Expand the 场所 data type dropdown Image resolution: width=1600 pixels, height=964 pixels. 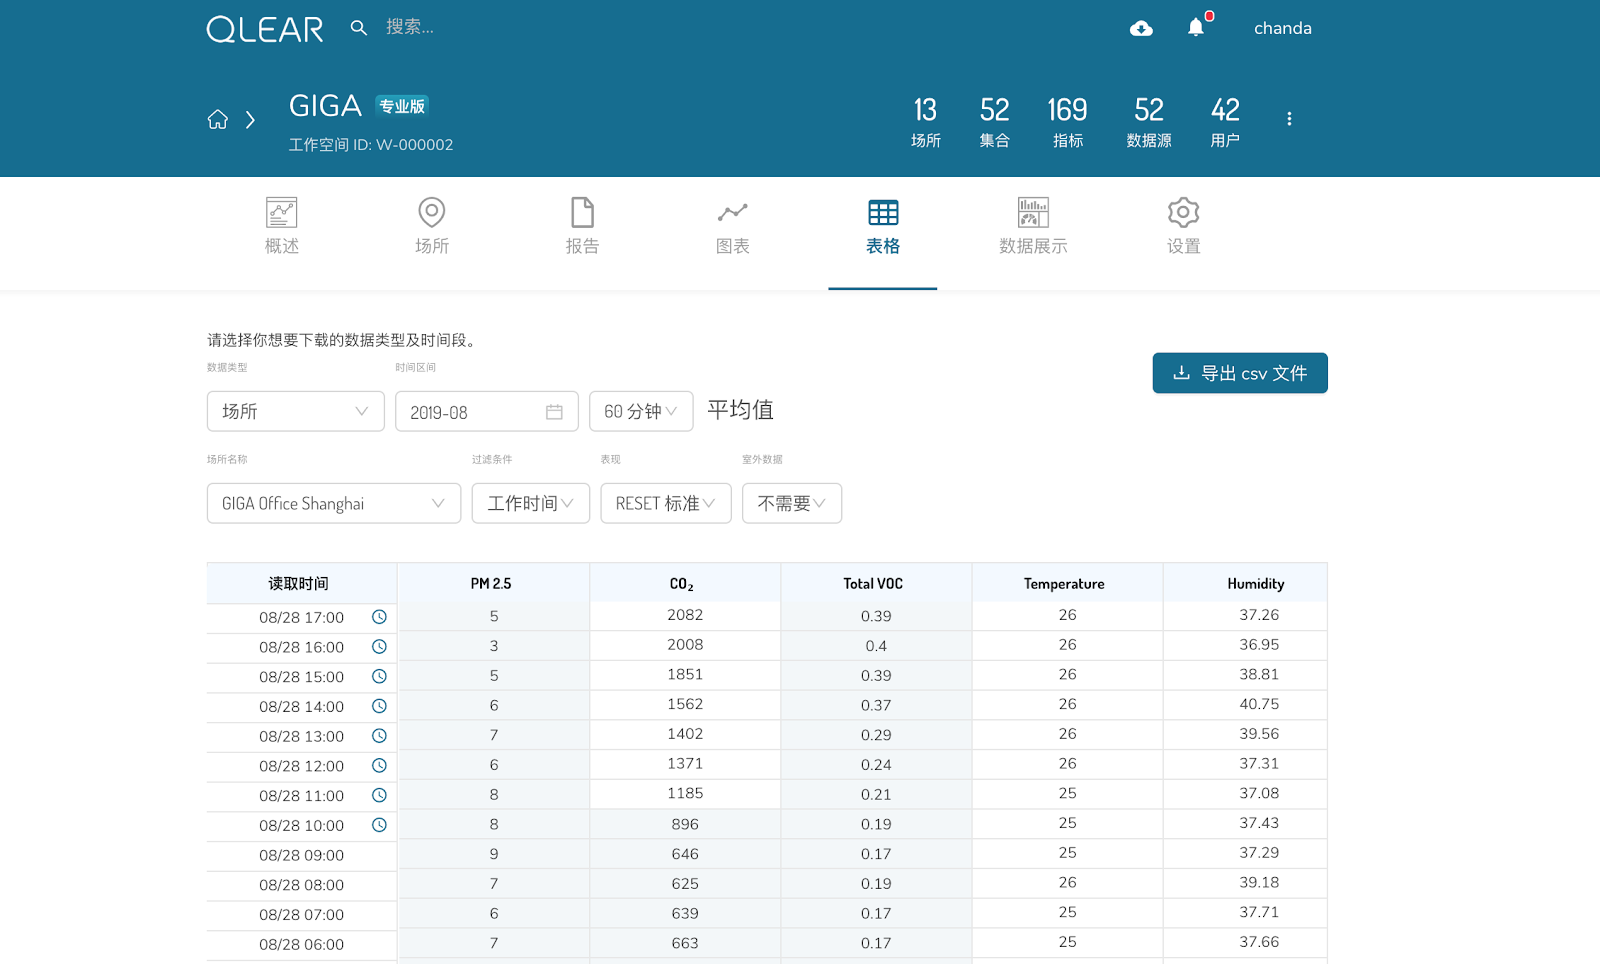pos(296,411)
